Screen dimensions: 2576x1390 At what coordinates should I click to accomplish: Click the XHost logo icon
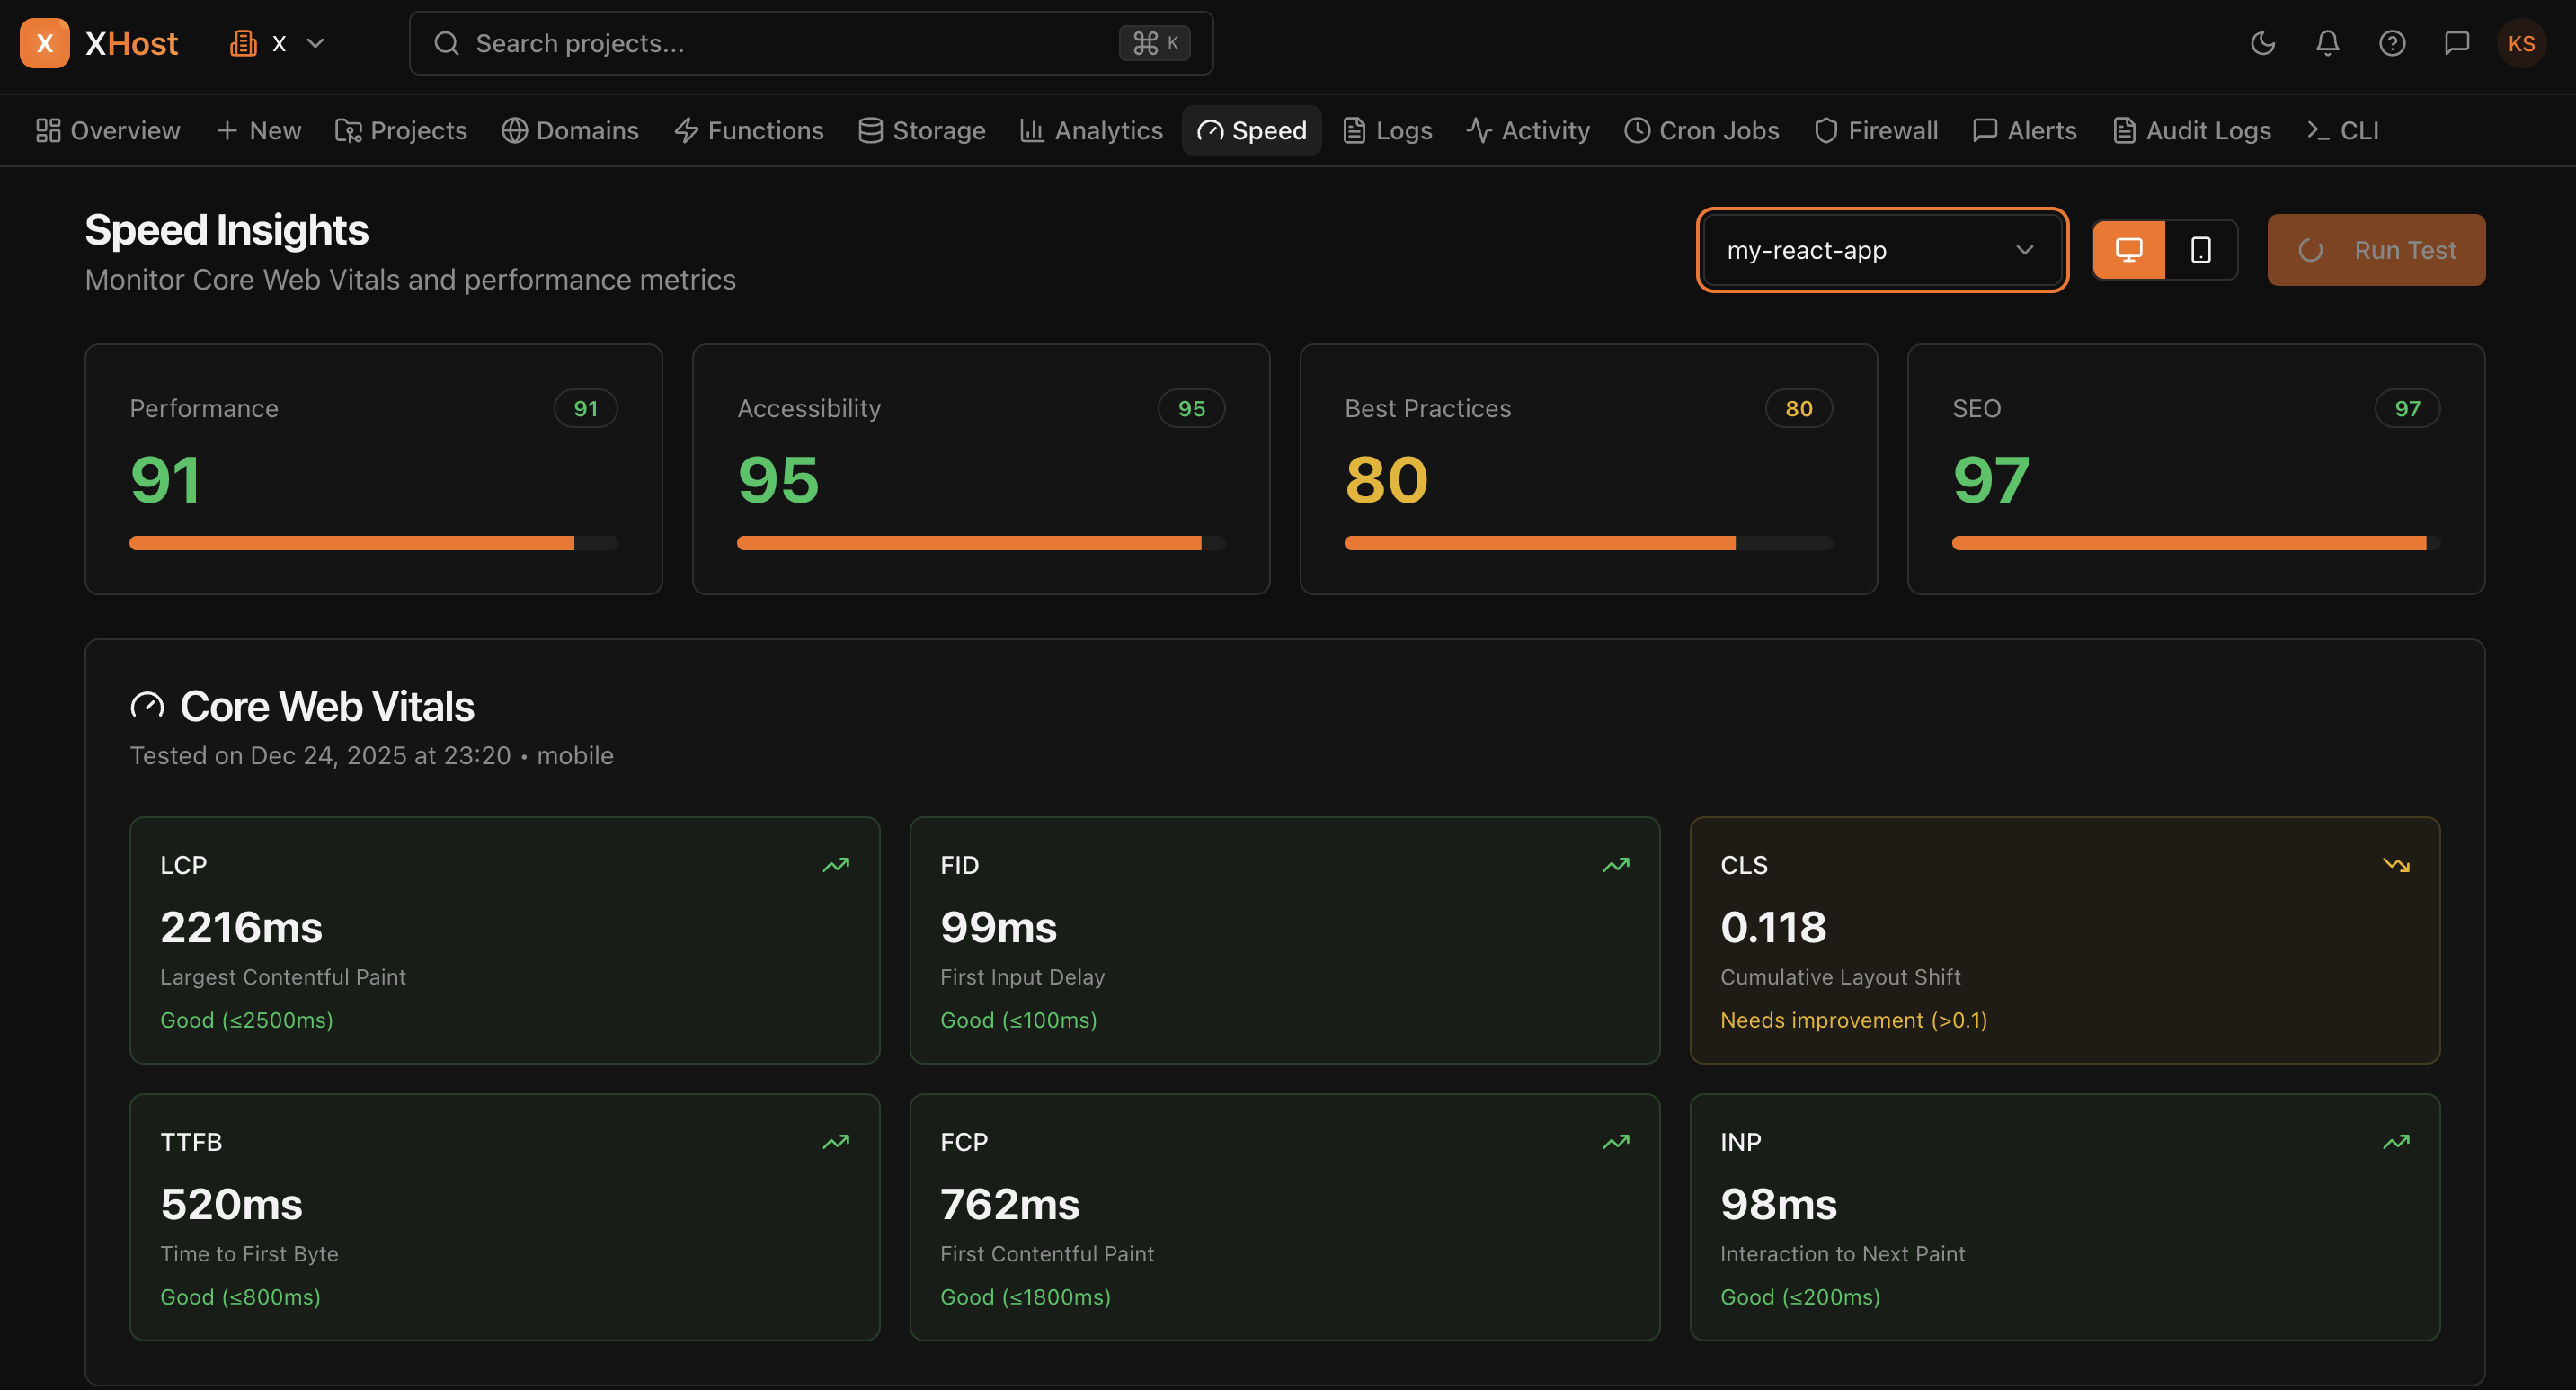(x=44, y=43)
